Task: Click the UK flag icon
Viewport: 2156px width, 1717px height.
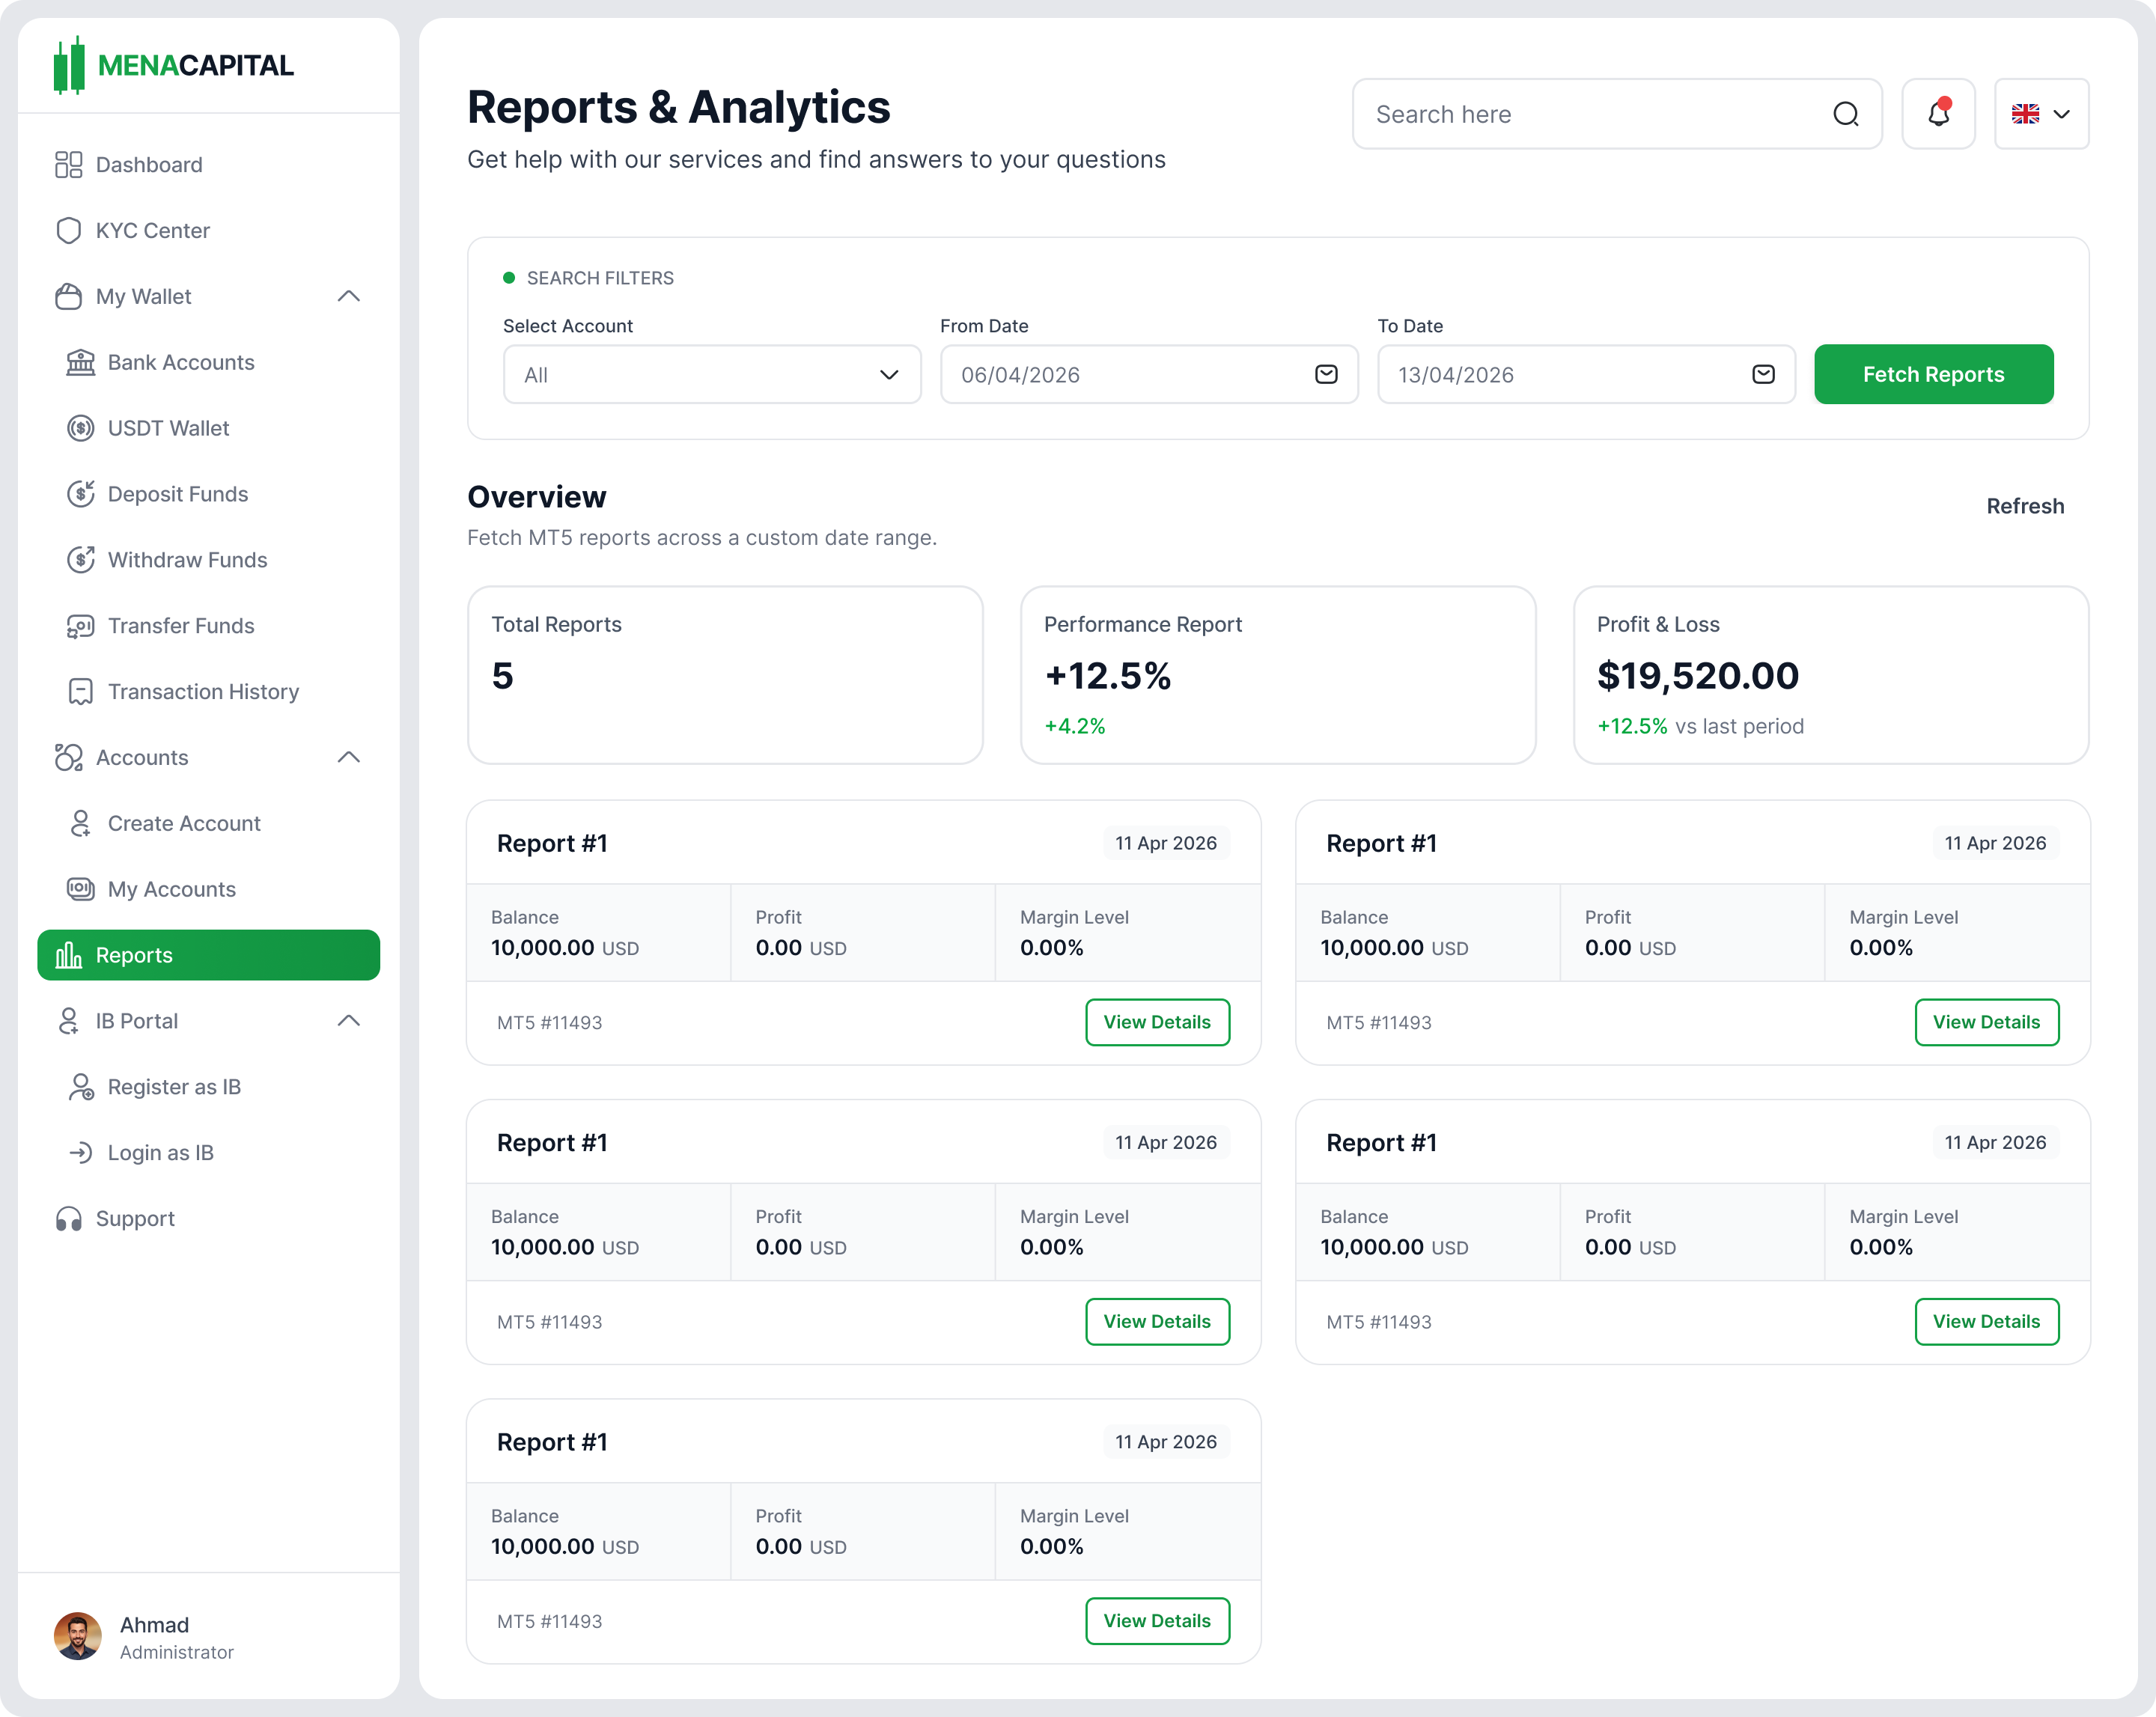Action: coord(2025,114)
